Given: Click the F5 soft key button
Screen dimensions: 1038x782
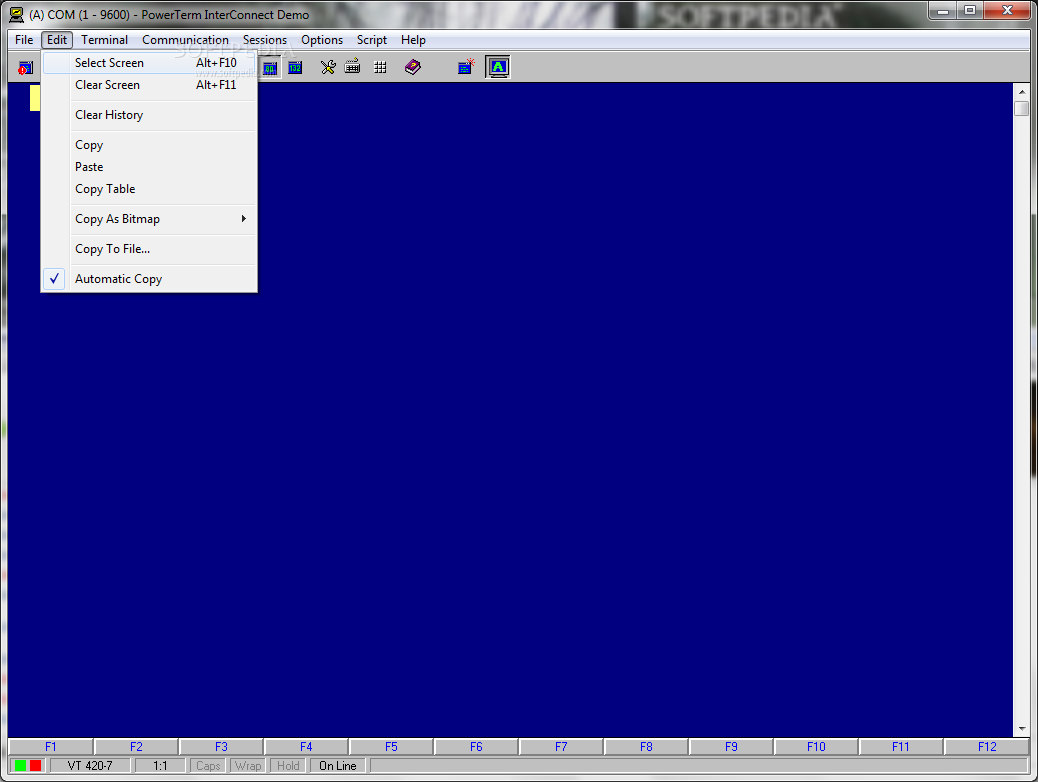Looking at the screenshot, I should coord(391,747).
